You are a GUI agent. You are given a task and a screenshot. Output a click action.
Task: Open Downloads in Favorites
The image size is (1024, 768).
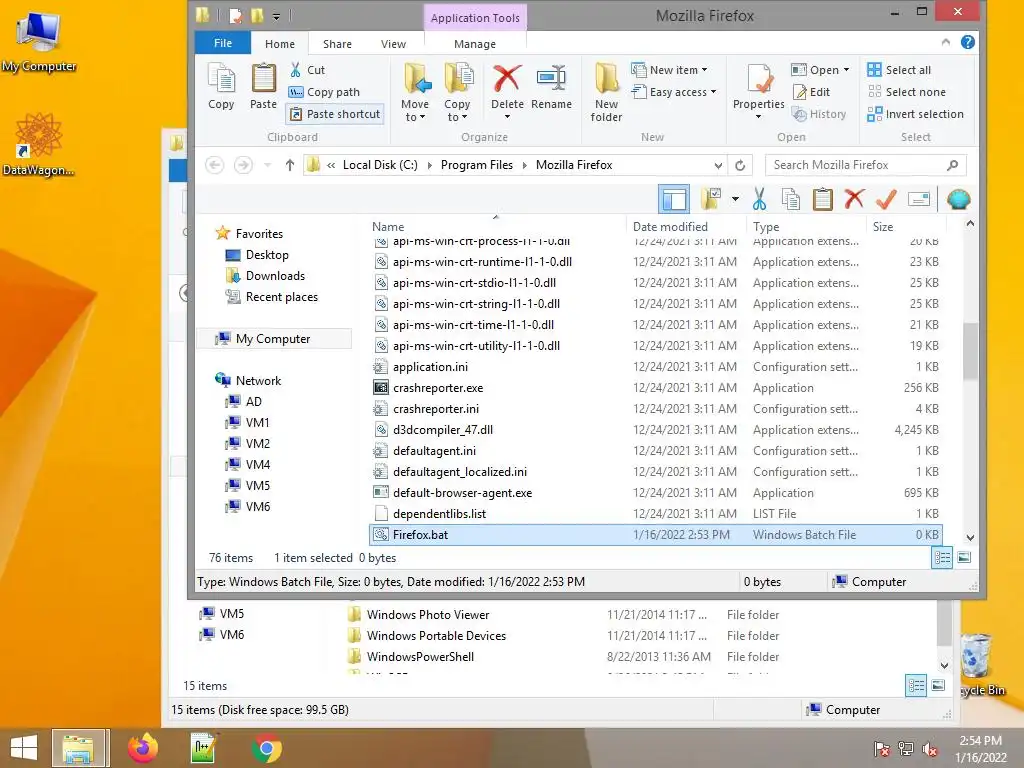pyautogui.click(x=275, y=276)
